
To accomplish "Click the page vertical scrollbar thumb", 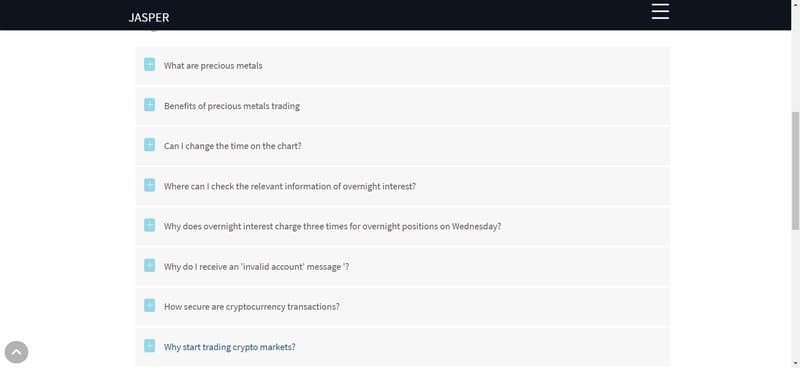I will coord(795,170).
